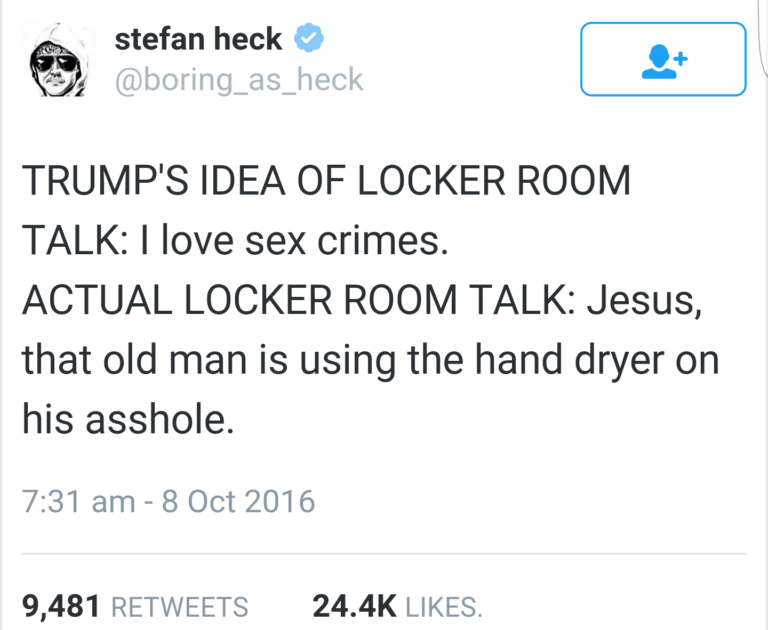Click the plus sign on the follow icon

680,59
